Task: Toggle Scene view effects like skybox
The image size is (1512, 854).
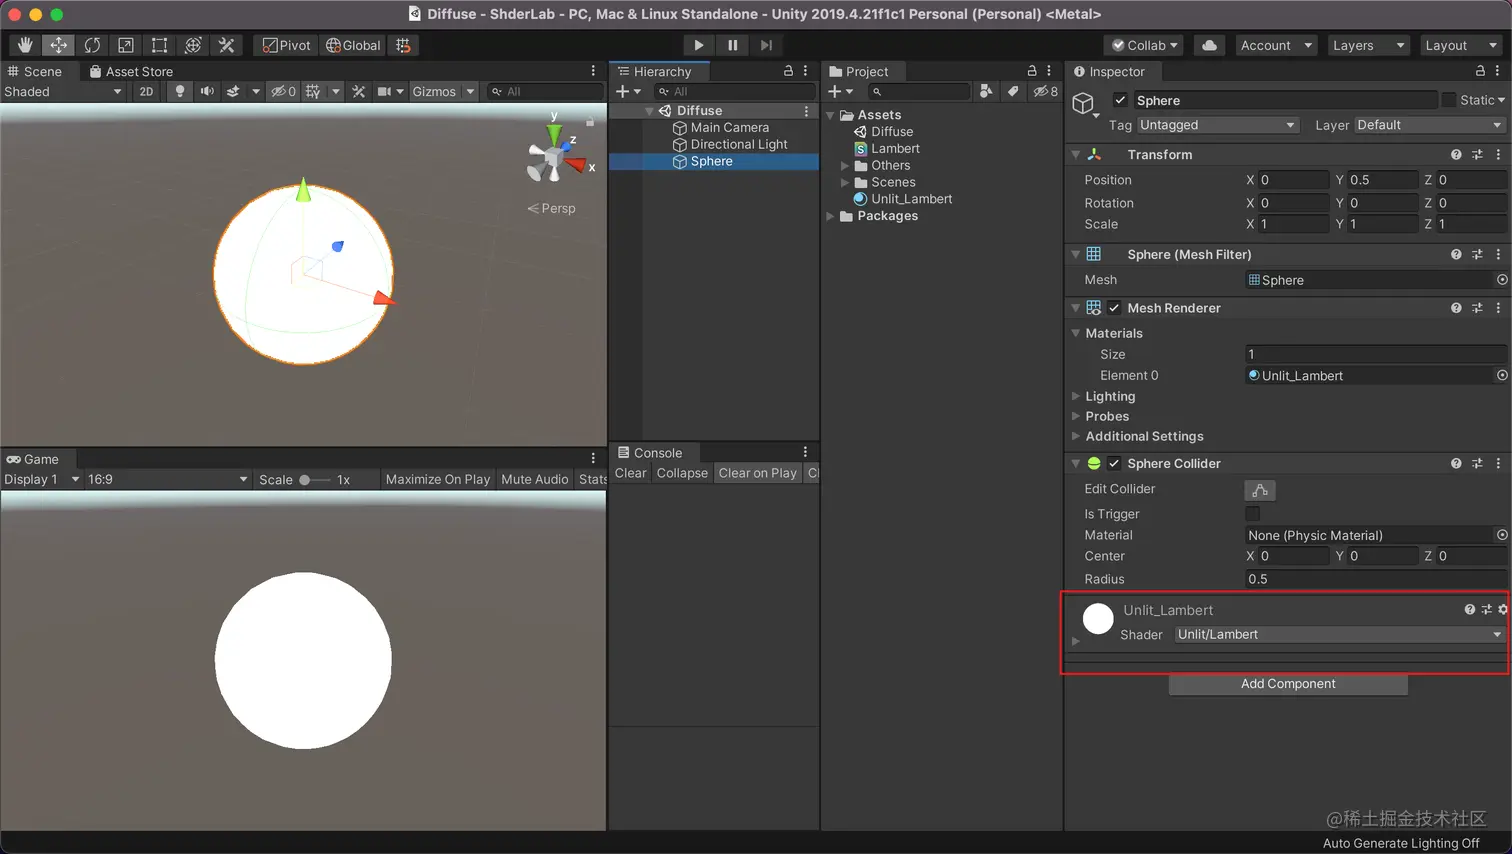Action: tap(233, 91)
